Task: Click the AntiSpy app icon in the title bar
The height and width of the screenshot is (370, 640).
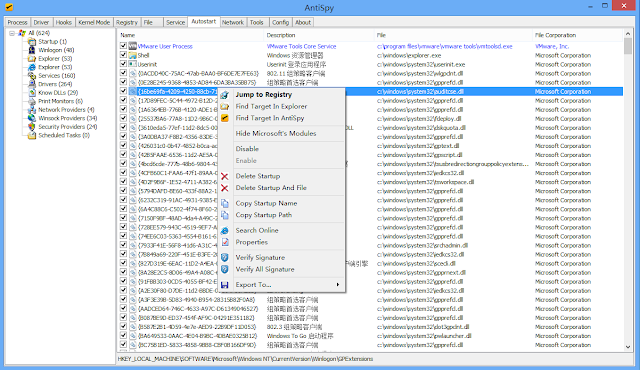Action: [9, 7]
